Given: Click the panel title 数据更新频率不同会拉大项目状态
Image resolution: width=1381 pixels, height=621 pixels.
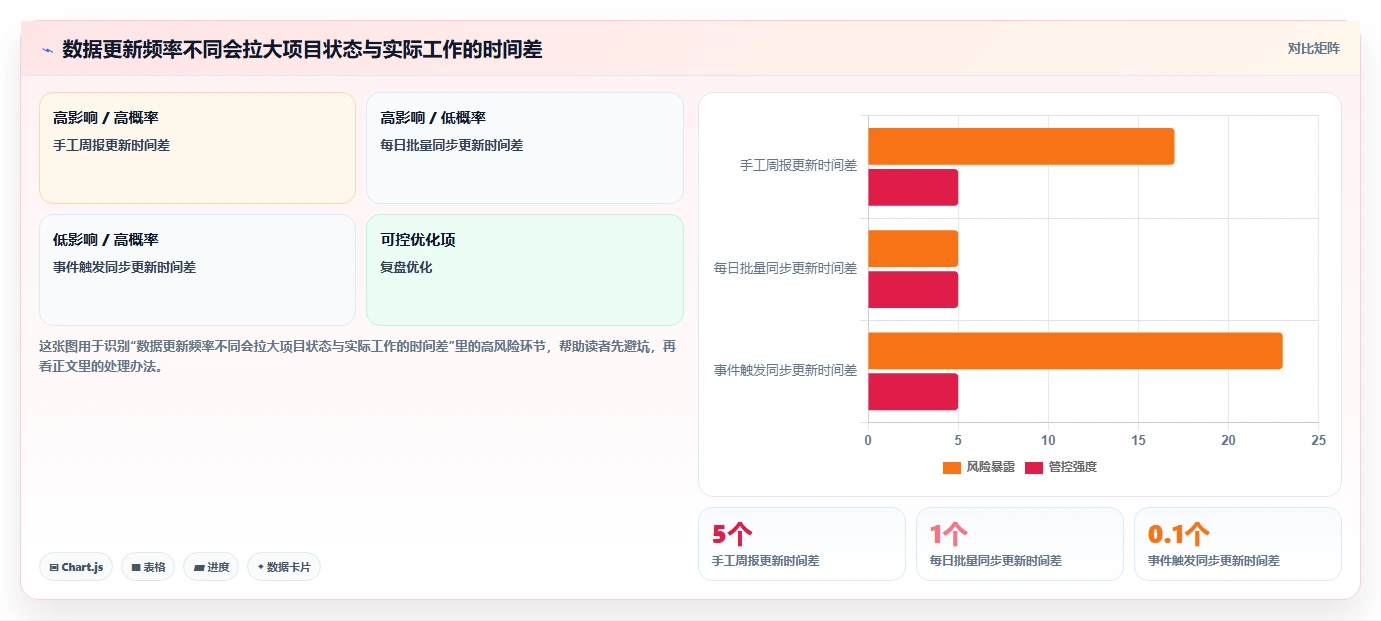Looking at the screenshot, I should coord(302,49).
